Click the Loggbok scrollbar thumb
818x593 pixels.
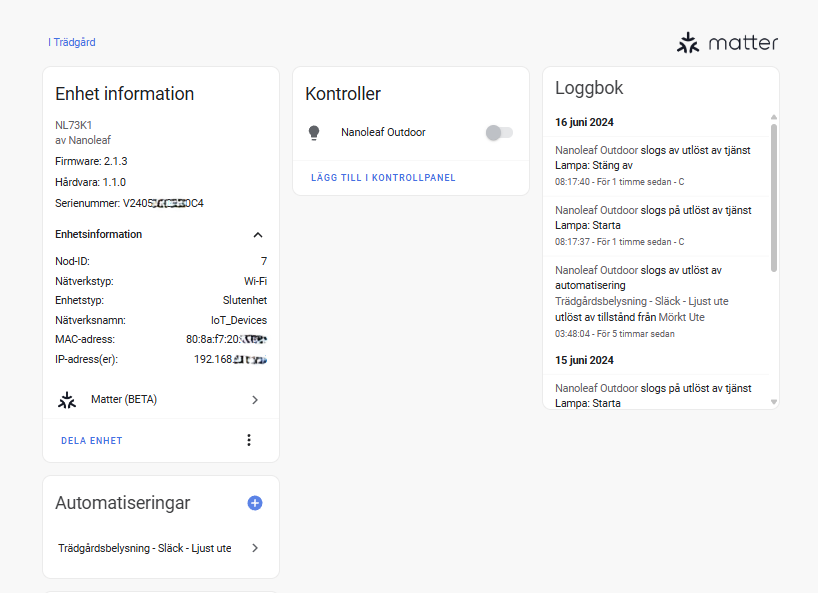[x=774, y=198]
